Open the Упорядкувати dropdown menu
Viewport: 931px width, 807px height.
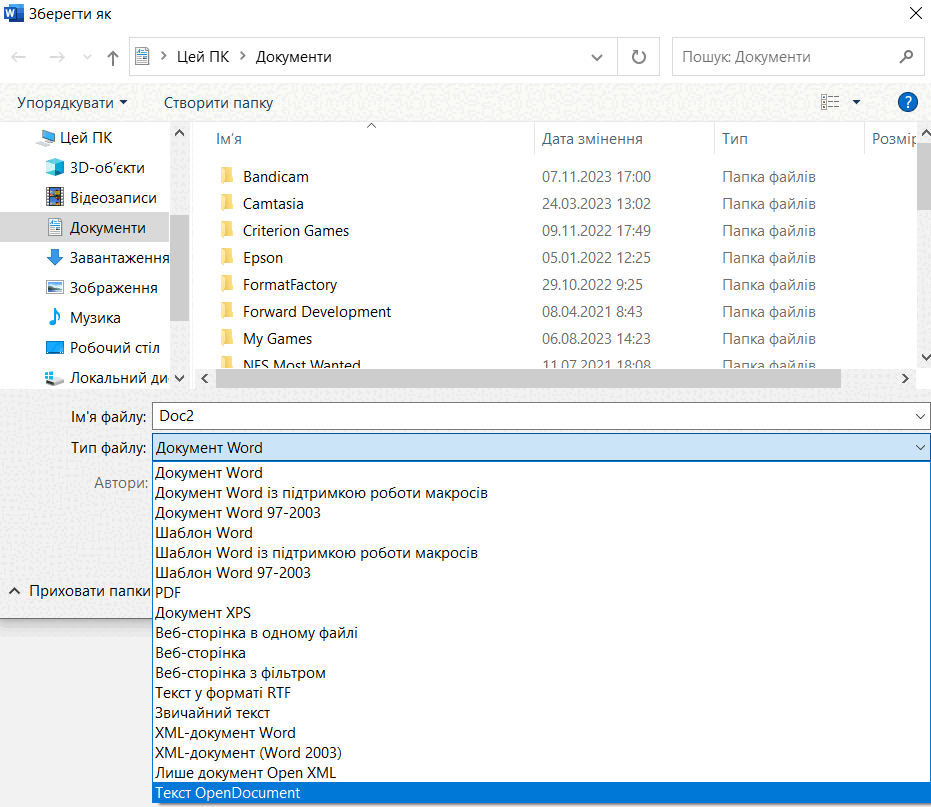[72, 103]
